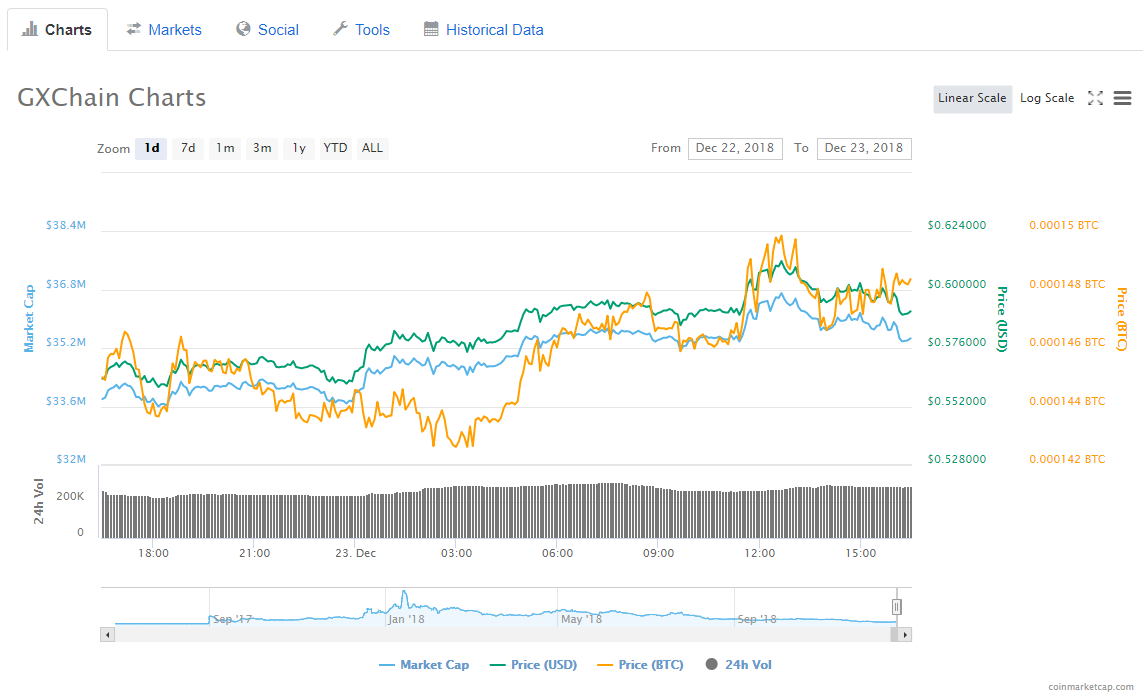The width and height of the screenshot is (1145, 696).
Task: Zoom chart to YTD
Action: (x=335, y=148)
